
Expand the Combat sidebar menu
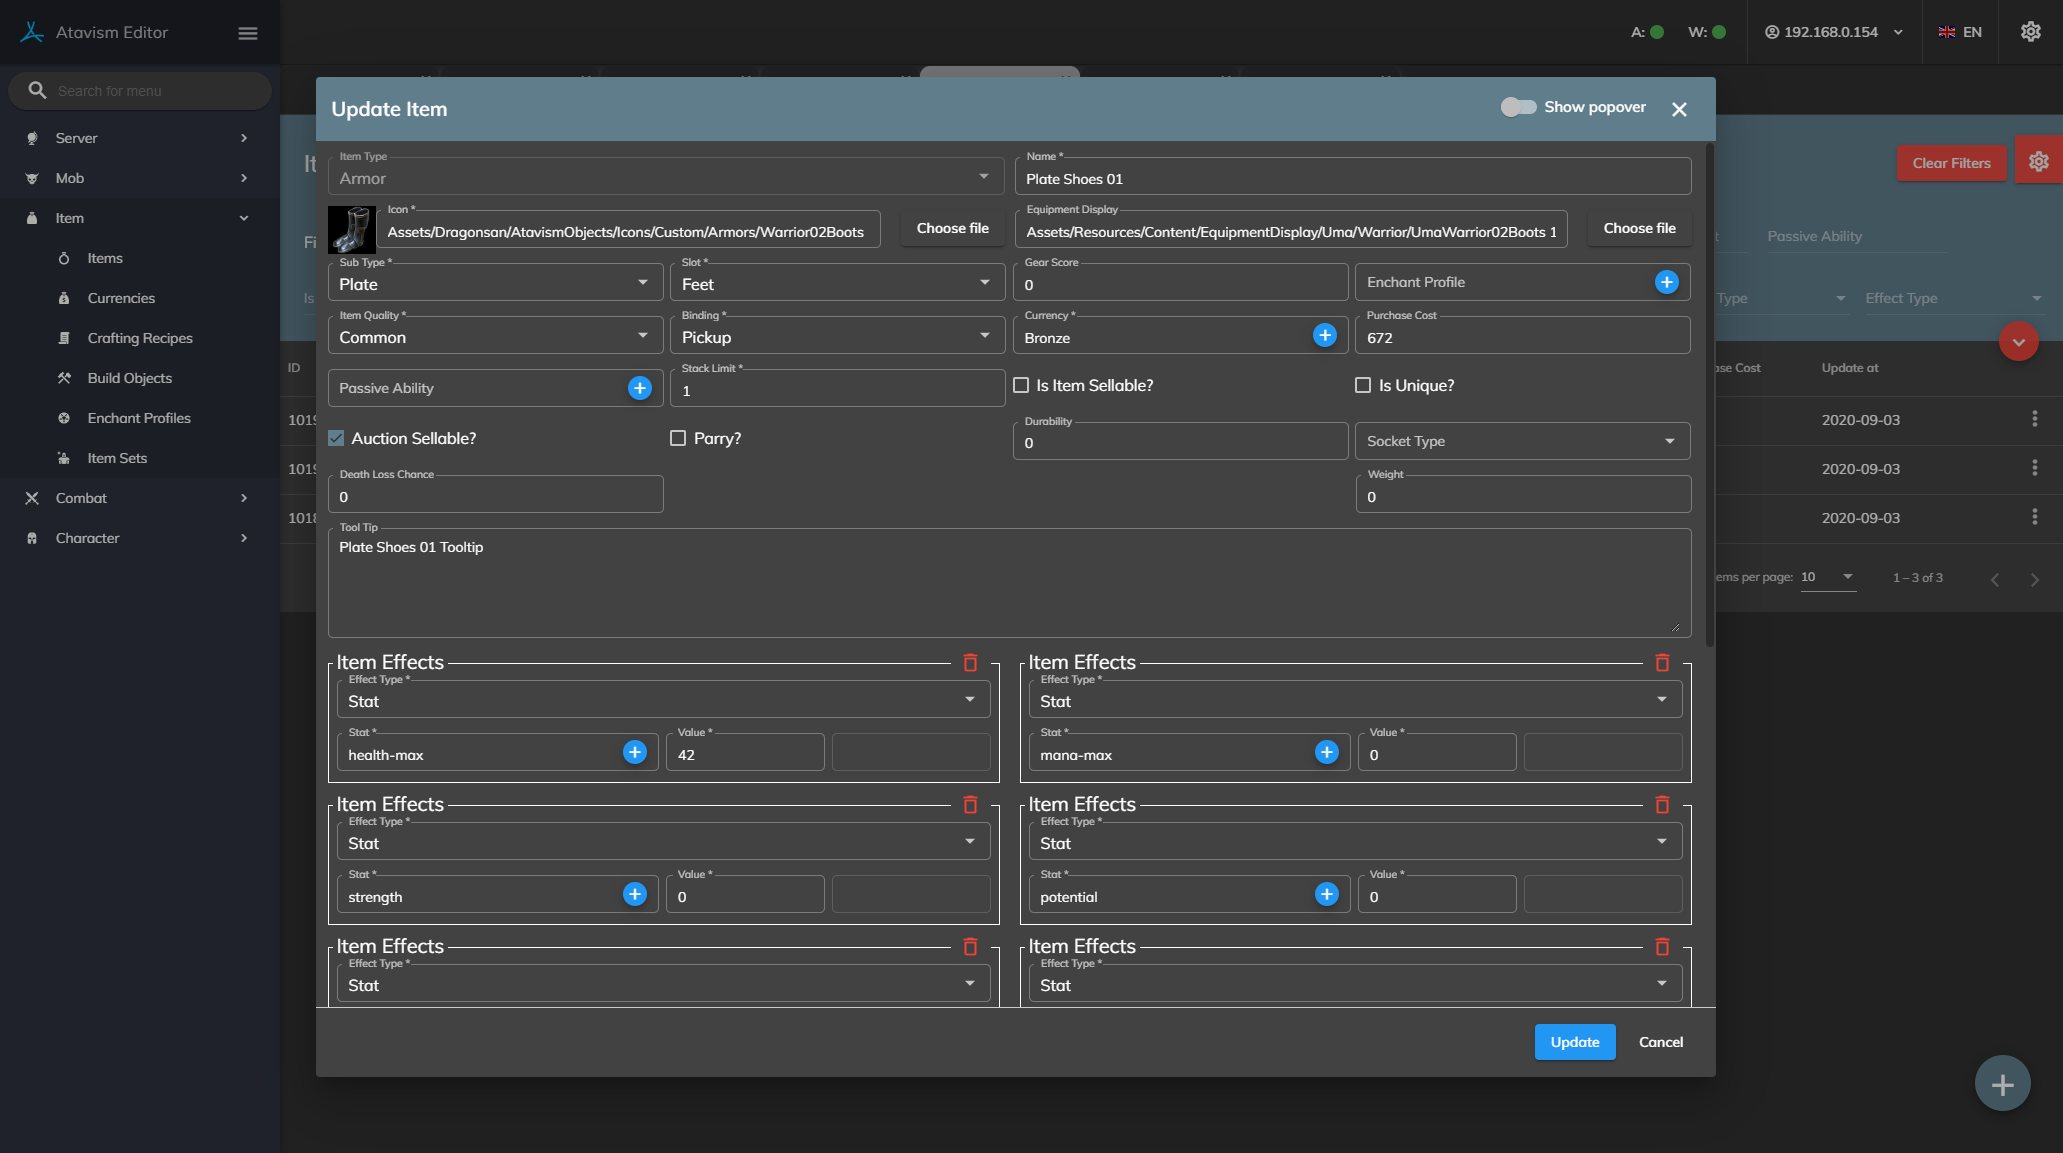click(x=81, y=498)
